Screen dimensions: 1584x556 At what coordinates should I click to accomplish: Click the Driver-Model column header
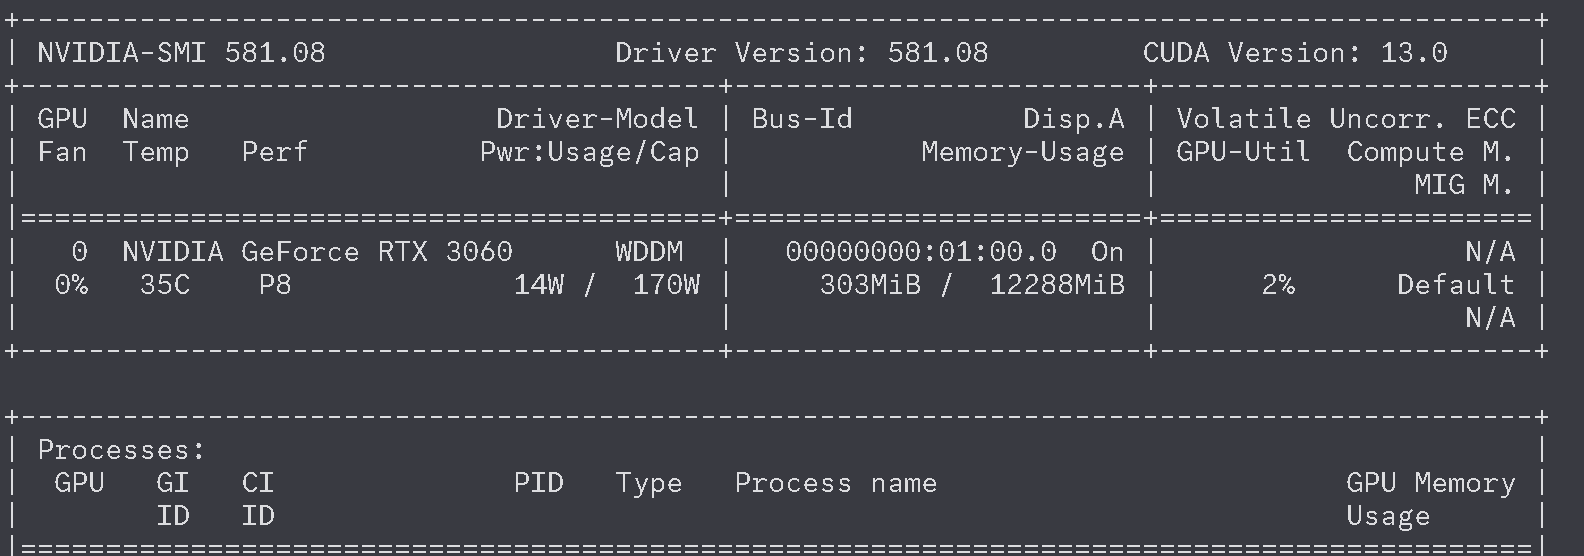(597, 119)
